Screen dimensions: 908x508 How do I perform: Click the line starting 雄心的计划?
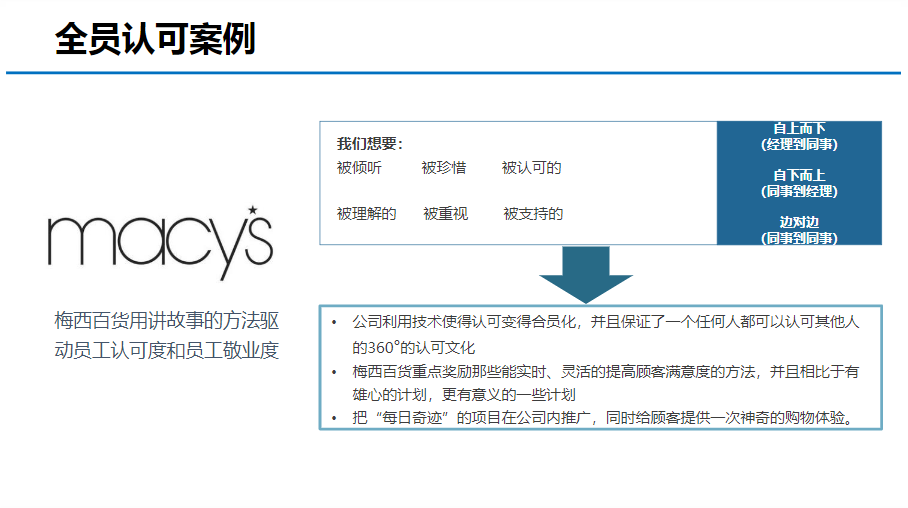point(463,395)
